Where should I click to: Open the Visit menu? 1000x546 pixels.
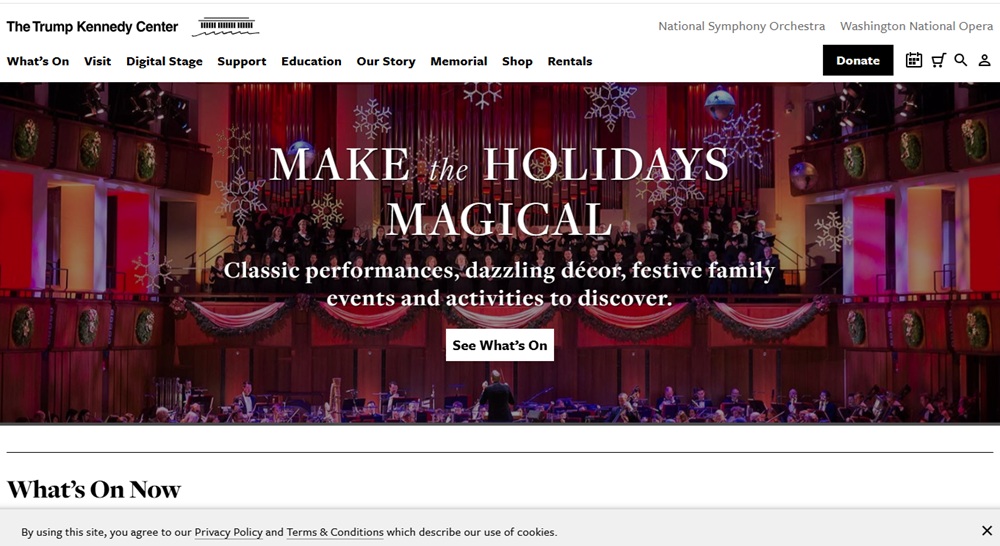(x=98, y=62)
